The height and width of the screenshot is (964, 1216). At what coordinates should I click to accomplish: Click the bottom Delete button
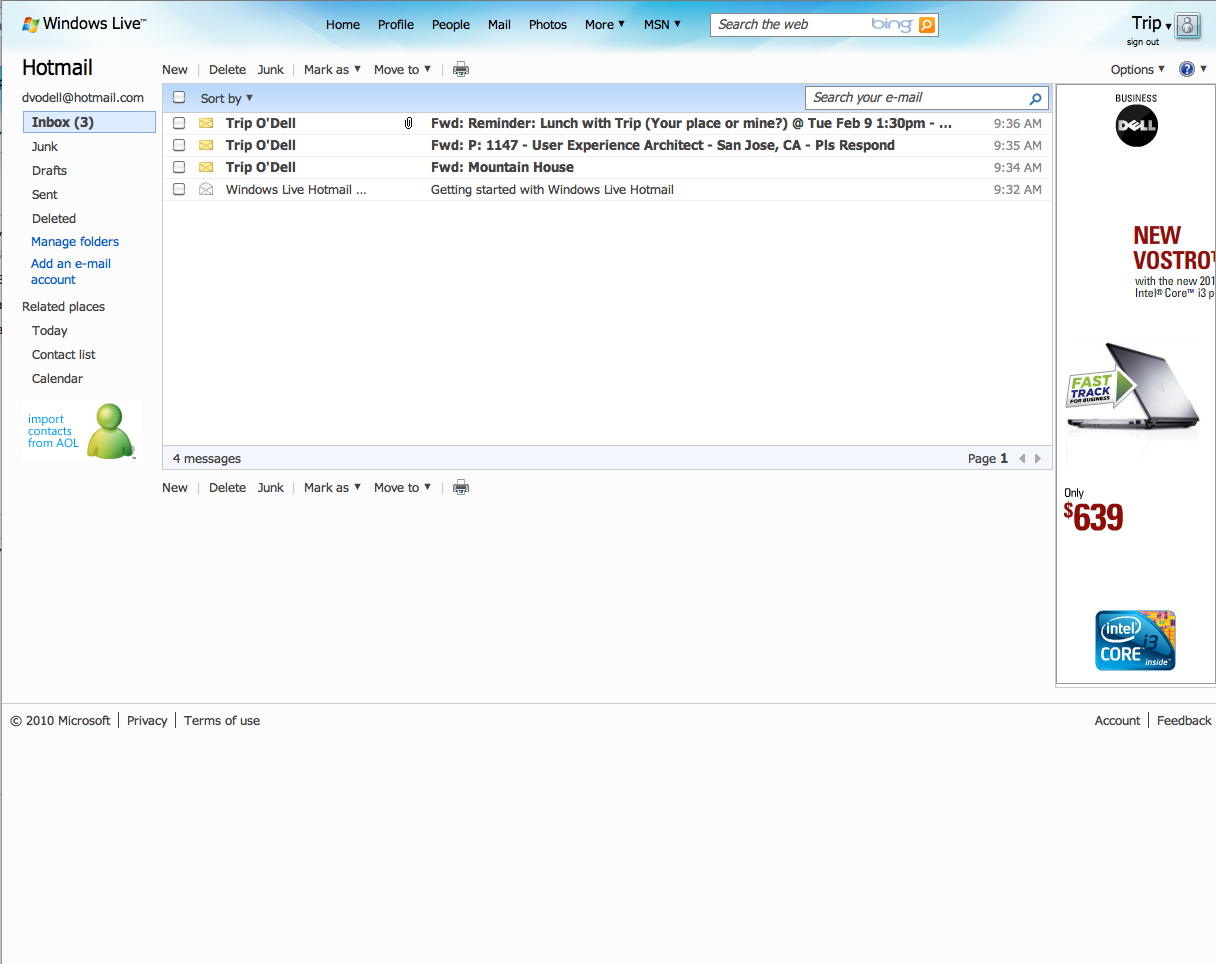(227, 487)
